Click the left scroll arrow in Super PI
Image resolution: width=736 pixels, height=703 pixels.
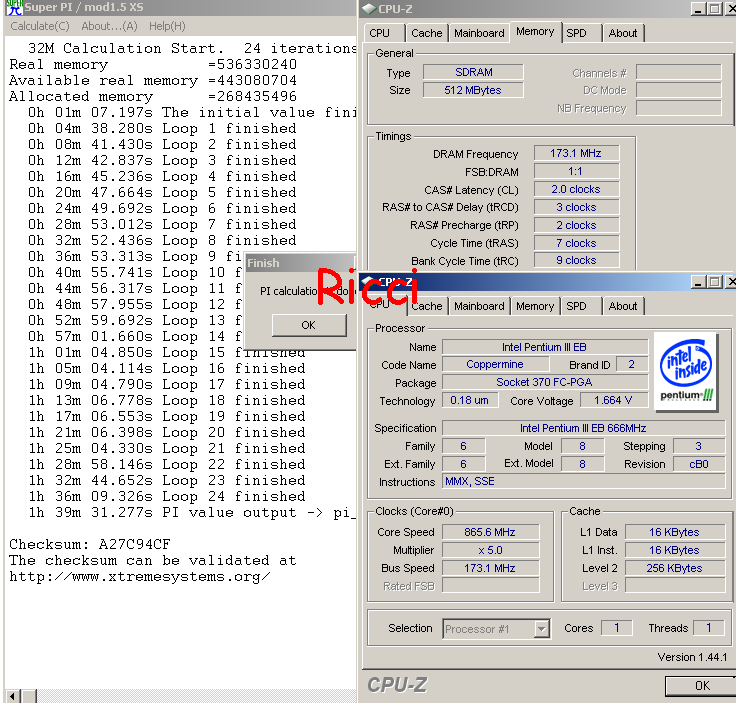tap(13, 696)
